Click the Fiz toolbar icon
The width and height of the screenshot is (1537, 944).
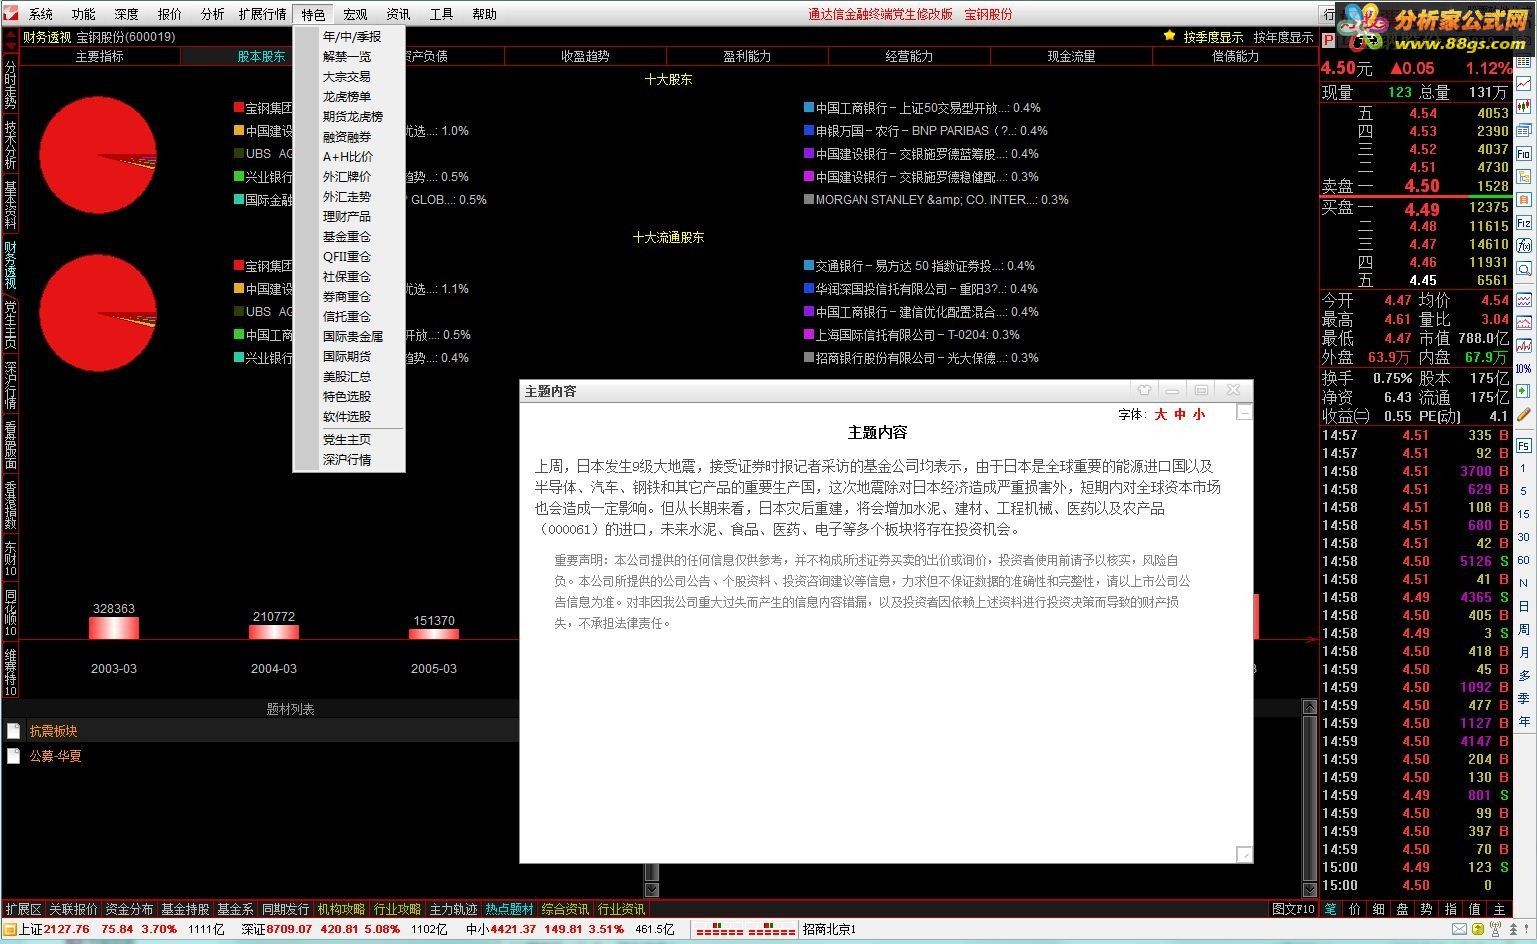click(1524, 222)
